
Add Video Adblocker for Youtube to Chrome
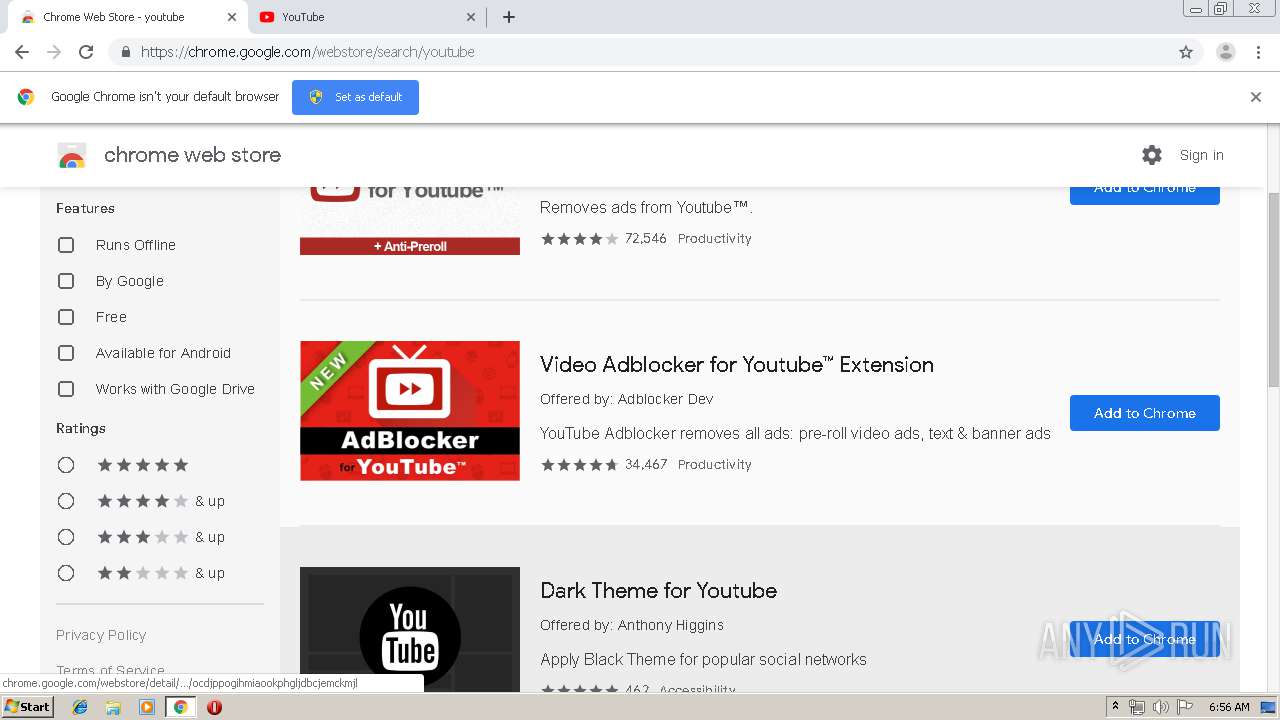tap(1145, 413)
